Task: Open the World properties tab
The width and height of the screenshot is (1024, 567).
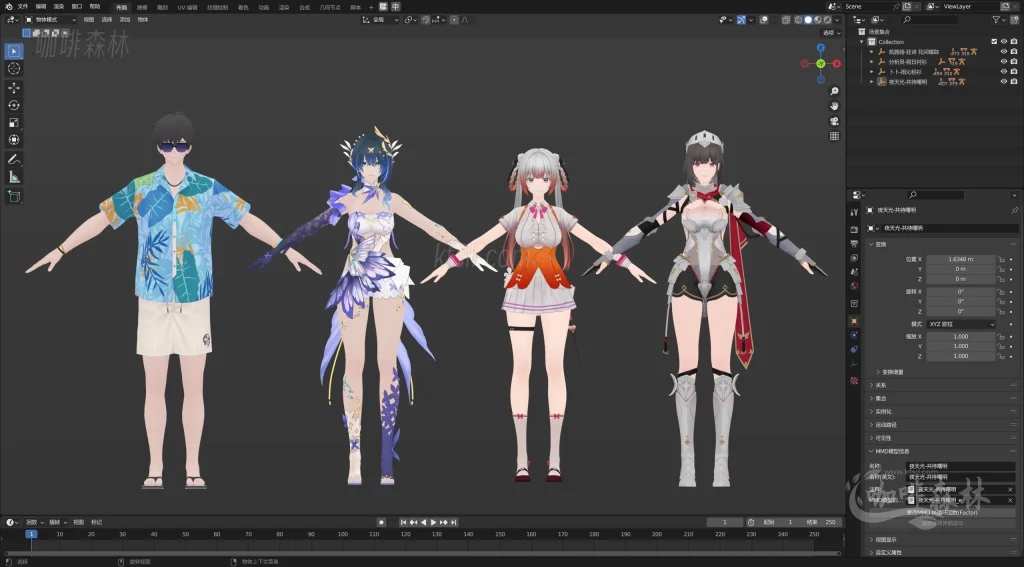Action: [854, 286]
